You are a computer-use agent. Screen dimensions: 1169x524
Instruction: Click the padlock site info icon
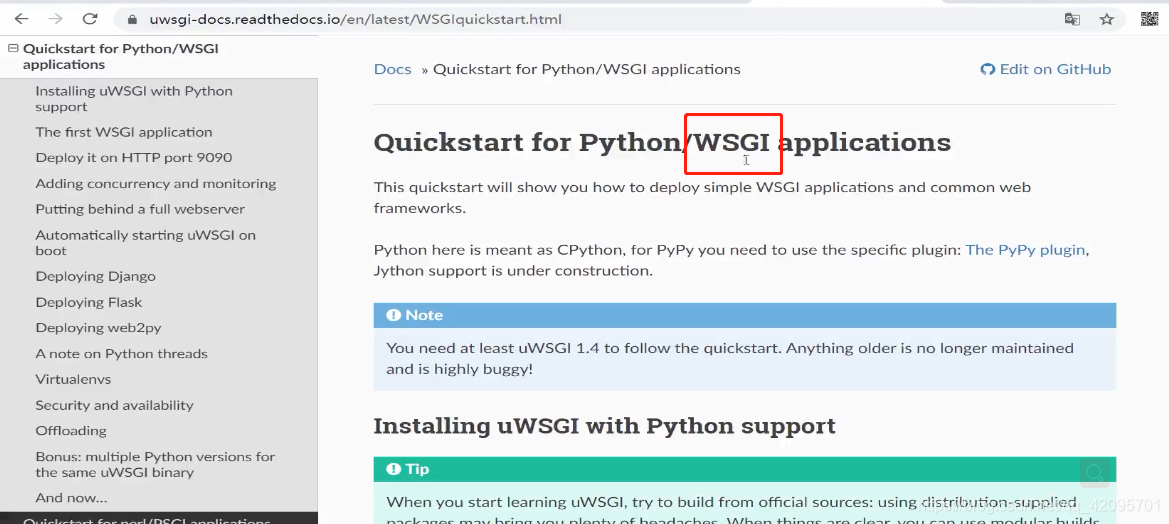point(133,19)
